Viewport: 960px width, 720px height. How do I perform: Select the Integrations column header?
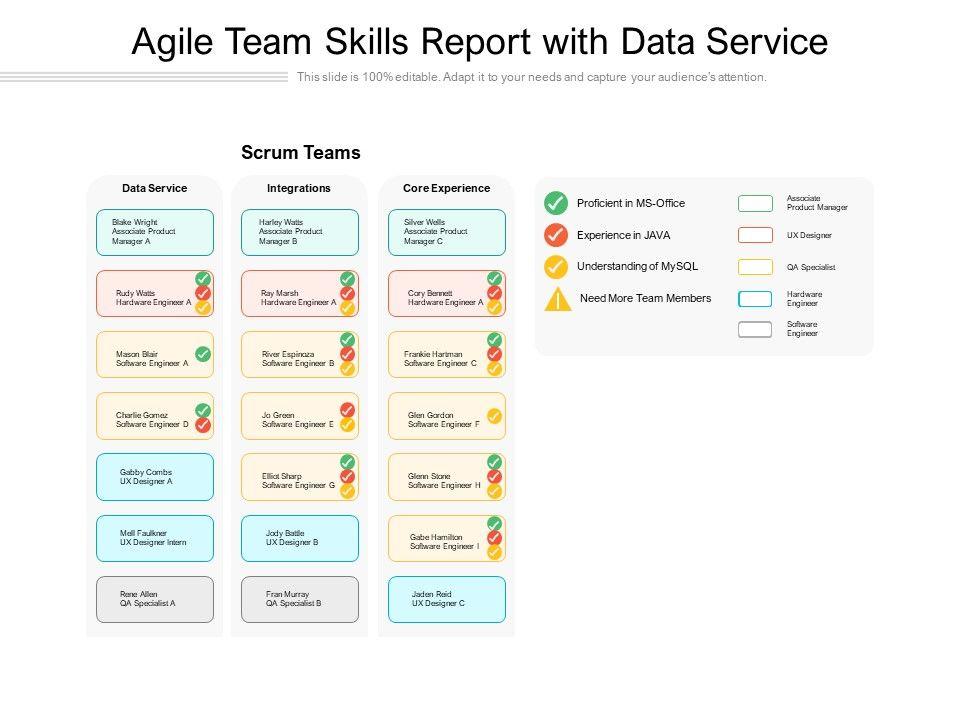pos(299,188)
